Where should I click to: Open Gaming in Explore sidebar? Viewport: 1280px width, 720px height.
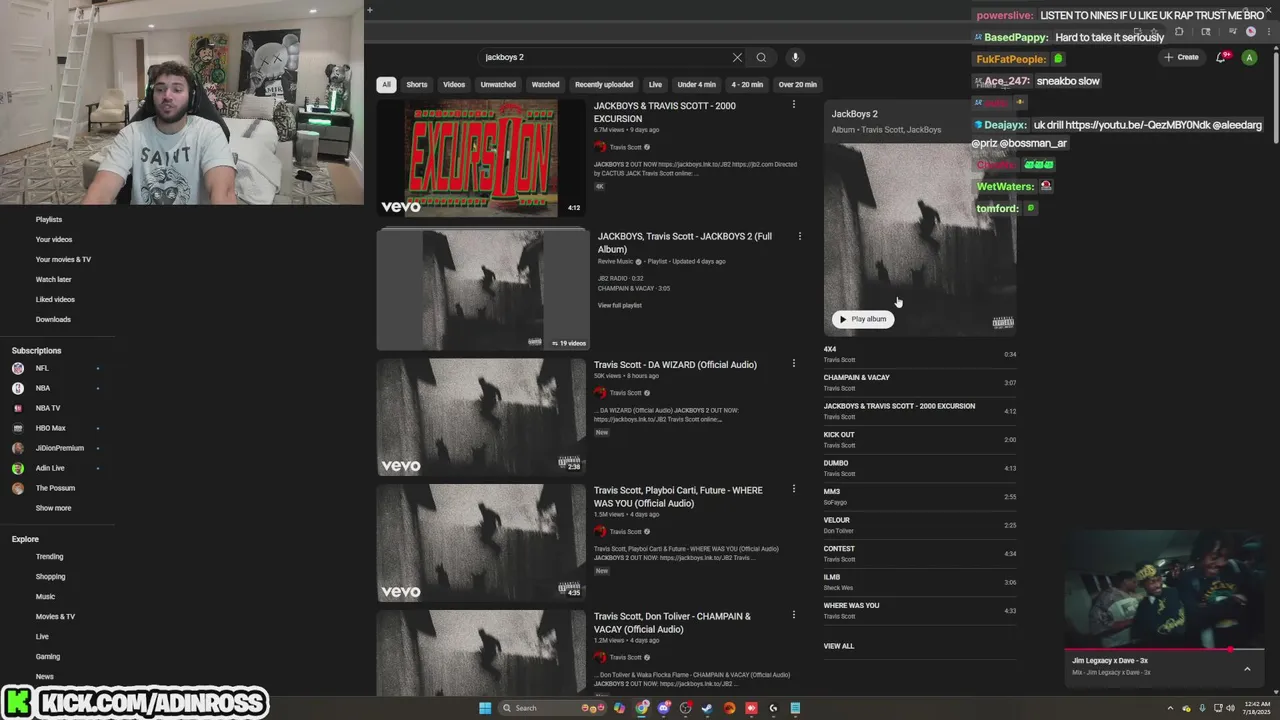(x=48, y=656)
